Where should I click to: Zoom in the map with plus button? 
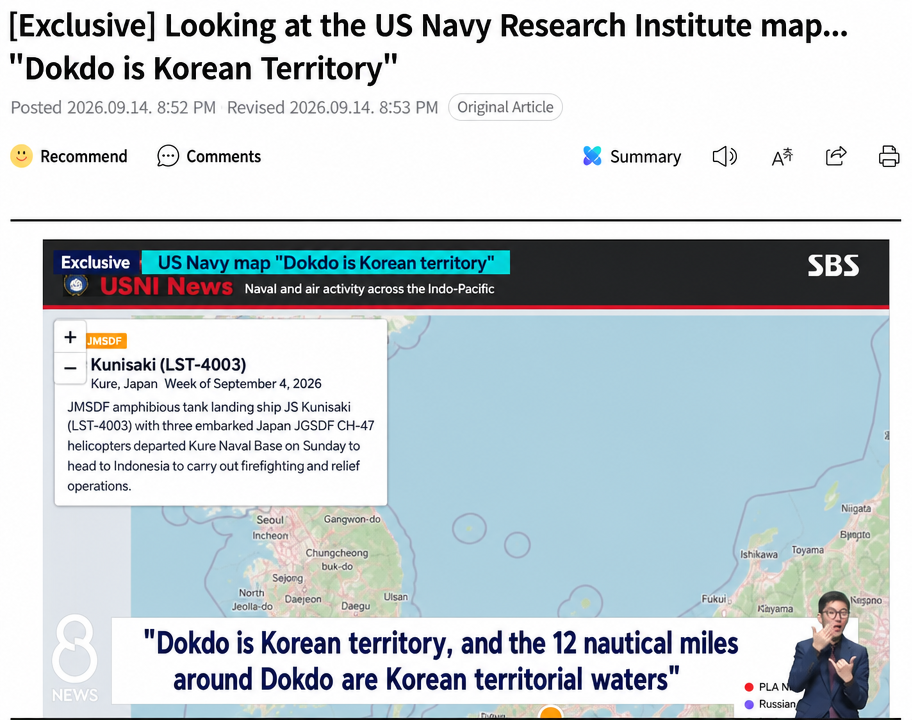70,337
